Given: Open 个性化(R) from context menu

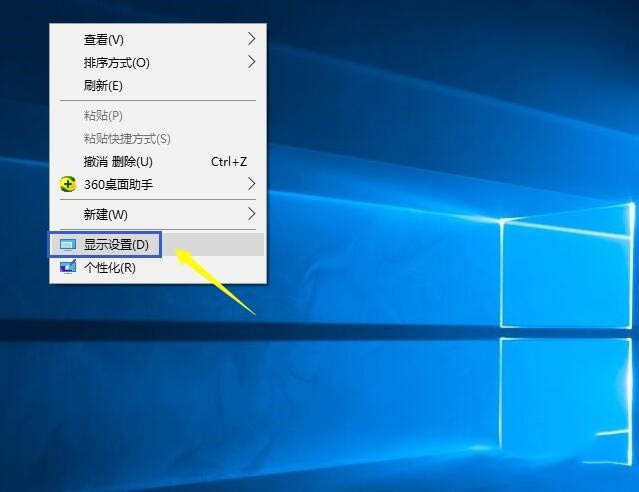Looking at the screenshot, I should point(158,268).
